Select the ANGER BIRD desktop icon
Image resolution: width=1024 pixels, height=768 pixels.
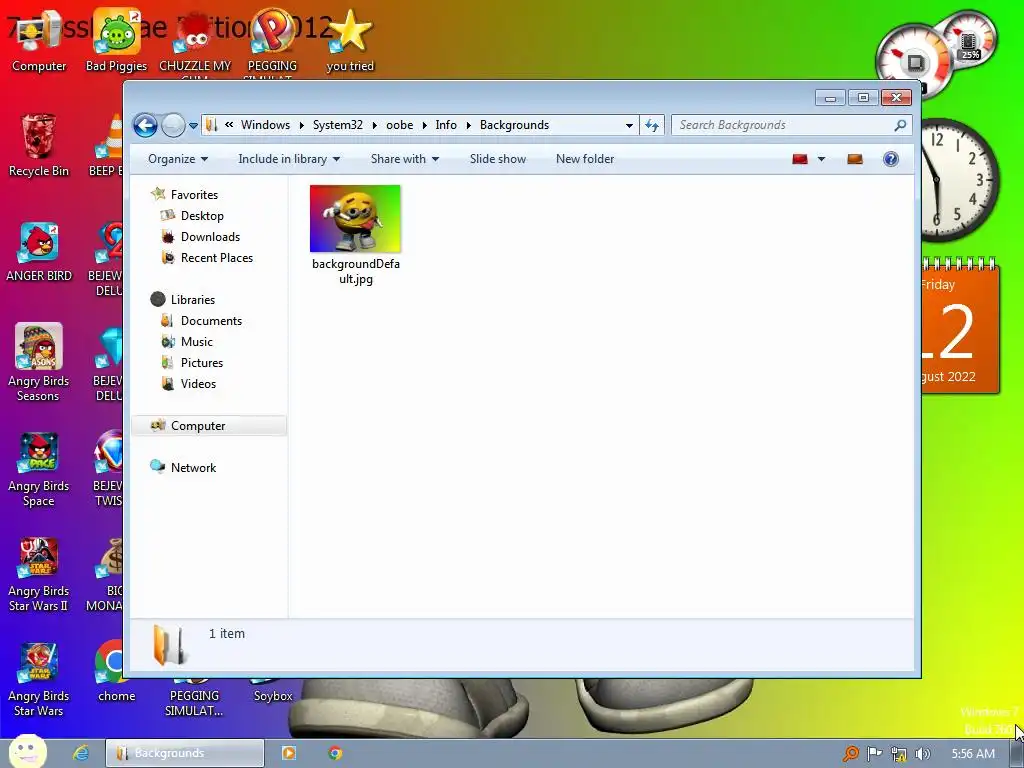pyautogui.click(x=39, y=251)
